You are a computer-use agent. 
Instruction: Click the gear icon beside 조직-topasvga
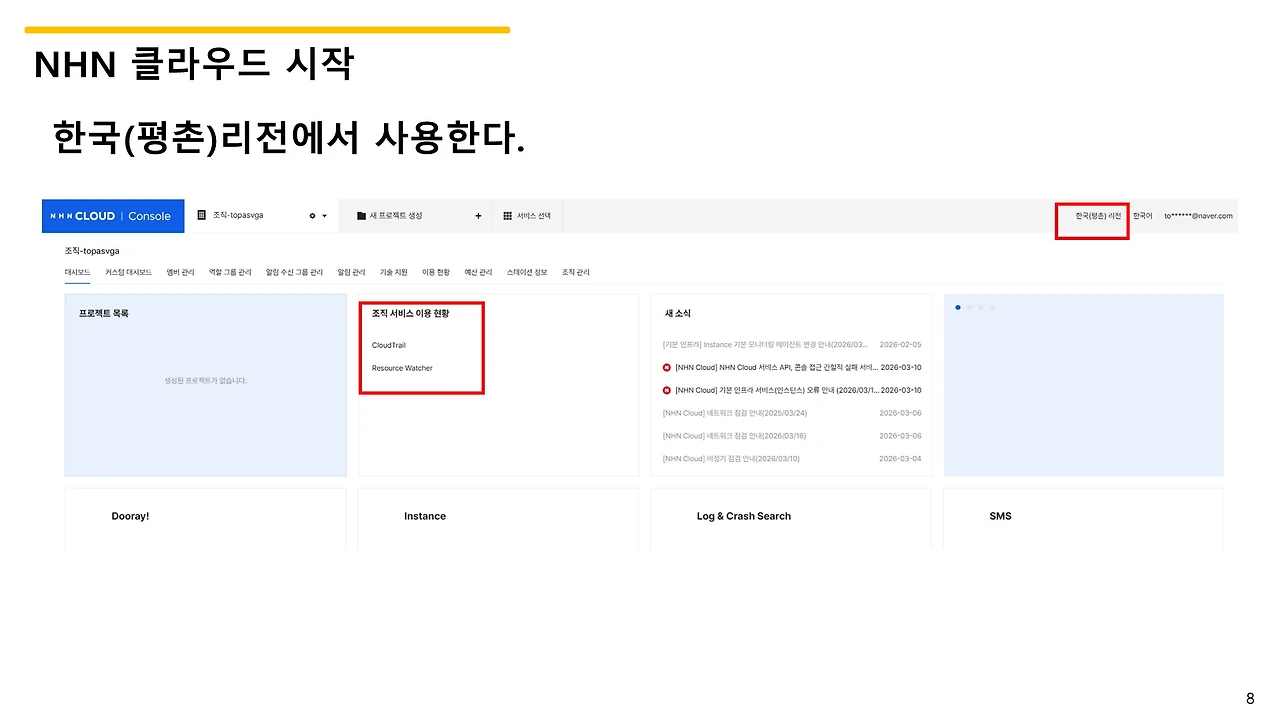(312, 215)
